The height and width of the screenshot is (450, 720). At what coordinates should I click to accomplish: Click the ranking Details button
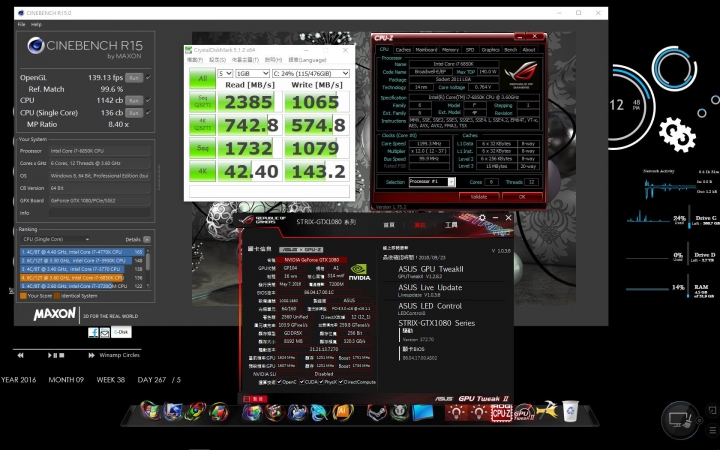pos(146,239)
